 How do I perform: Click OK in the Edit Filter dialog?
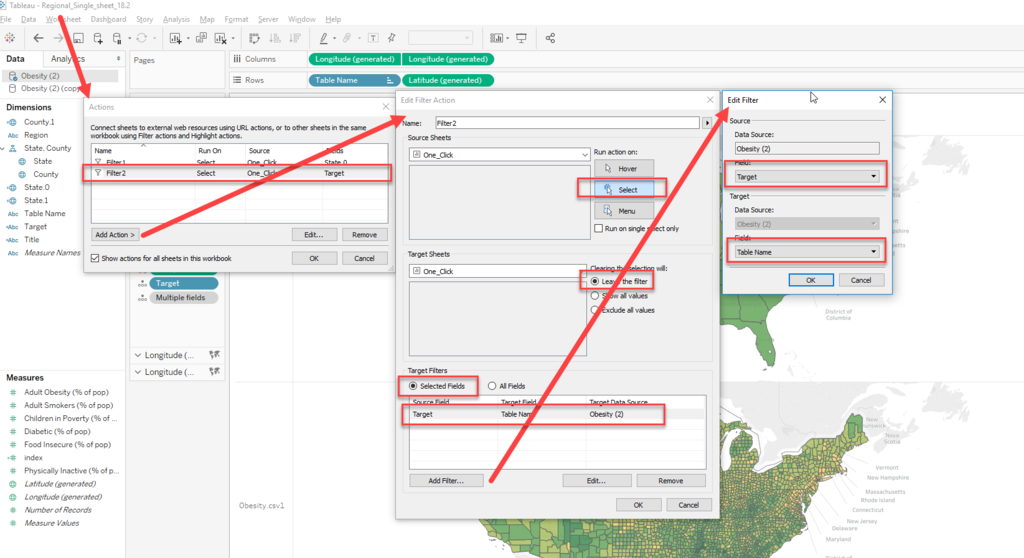pyautogui.click(x=810, y=280)
